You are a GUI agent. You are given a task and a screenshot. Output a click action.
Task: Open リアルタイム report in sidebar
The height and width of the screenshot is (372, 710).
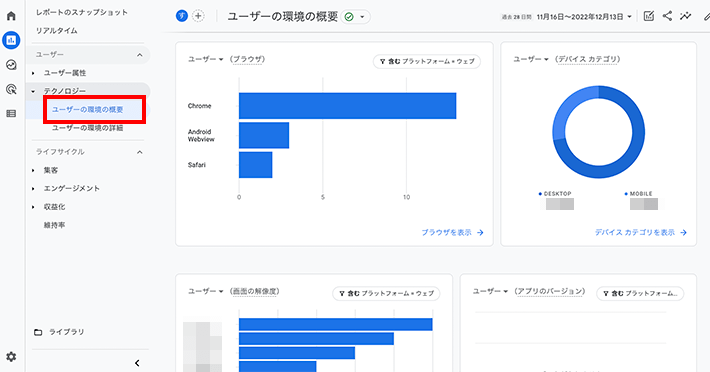tap(57, 30)
